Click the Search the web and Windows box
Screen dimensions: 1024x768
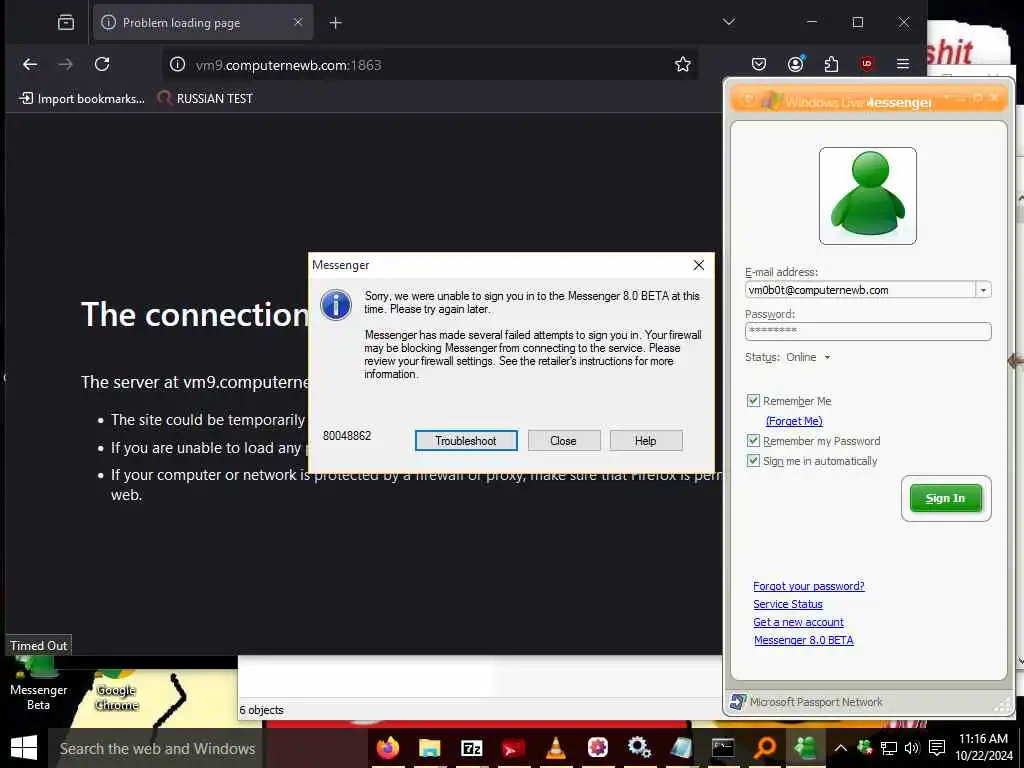157,748
